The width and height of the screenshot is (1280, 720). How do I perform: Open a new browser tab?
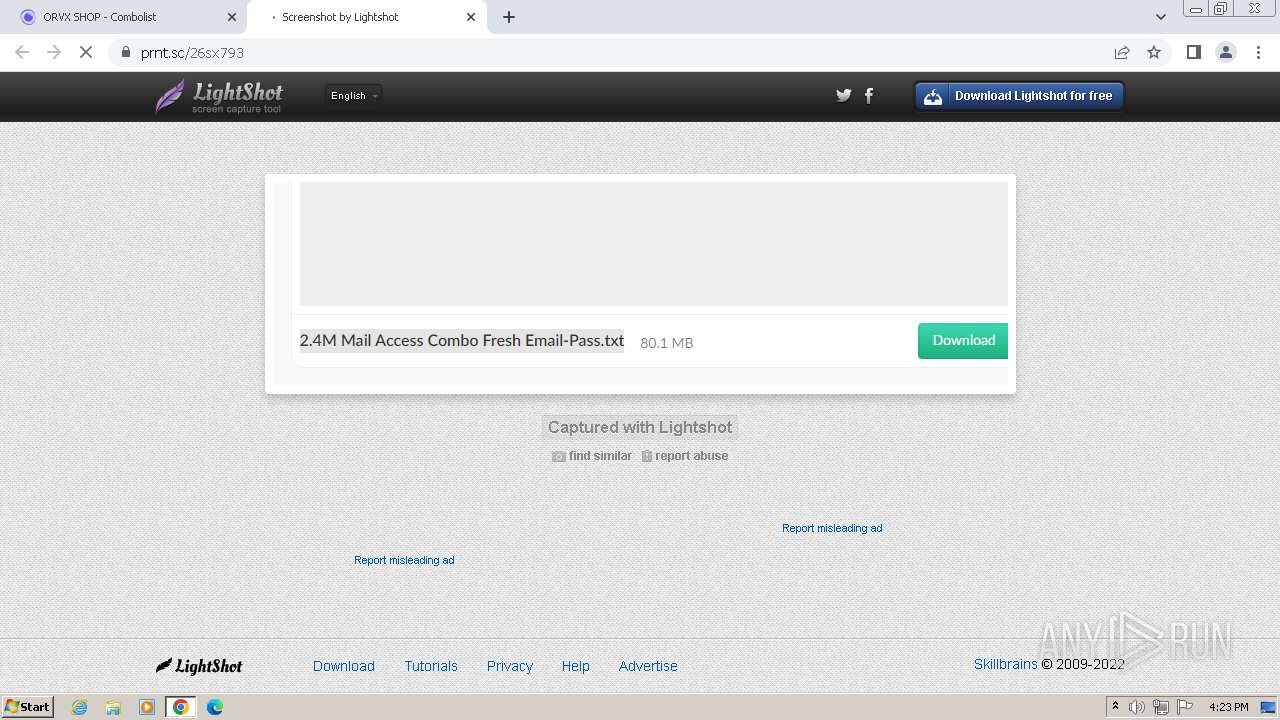[x=509, y=17]
